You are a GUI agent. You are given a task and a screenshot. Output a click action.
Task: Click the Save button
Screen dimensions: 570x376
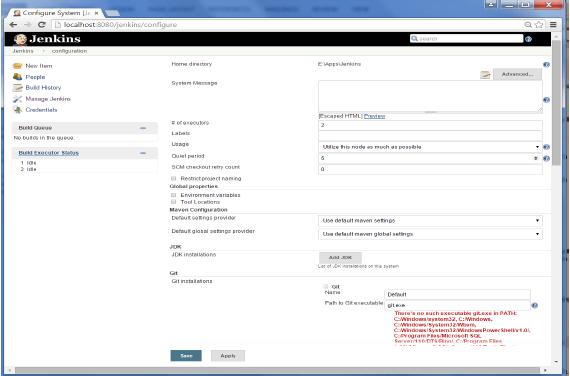tap(186, 356)
